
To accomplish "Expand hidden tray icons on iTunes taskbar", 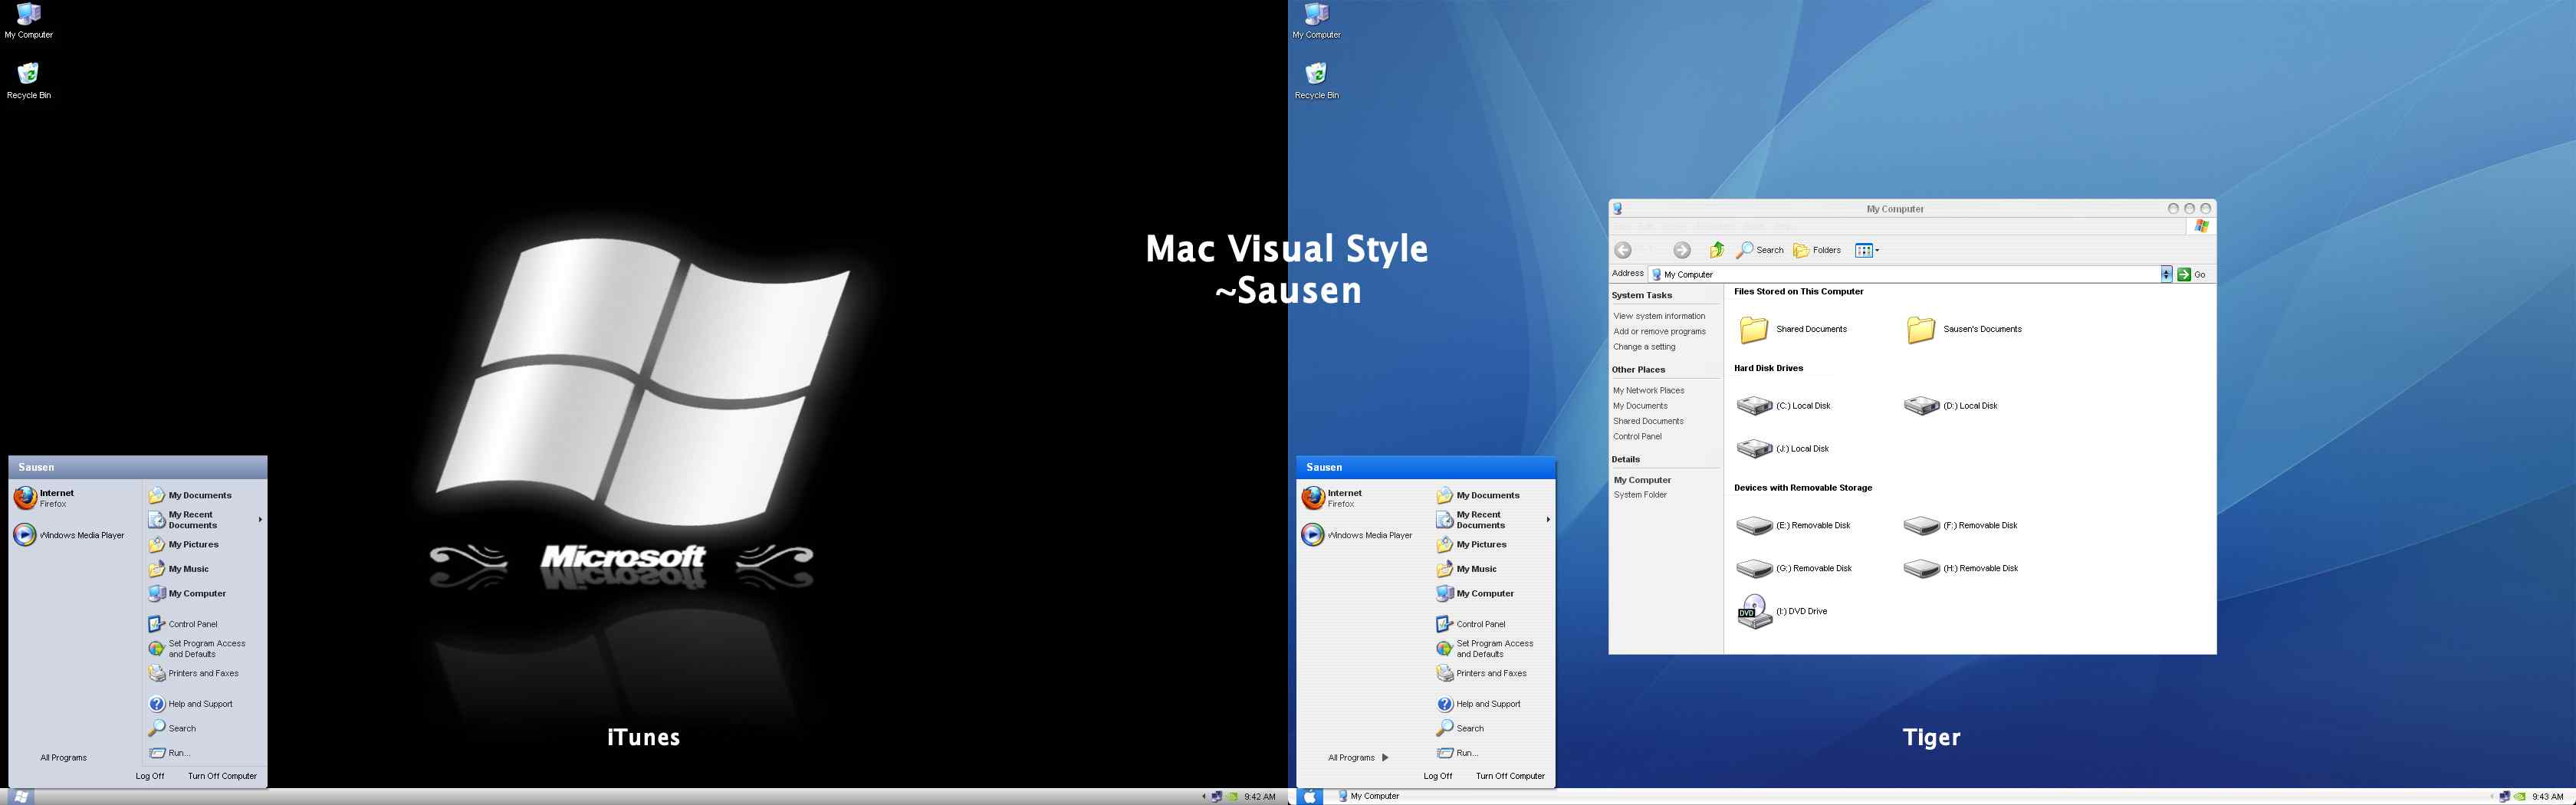I will pyautogui.click(x=1204, y=797).
